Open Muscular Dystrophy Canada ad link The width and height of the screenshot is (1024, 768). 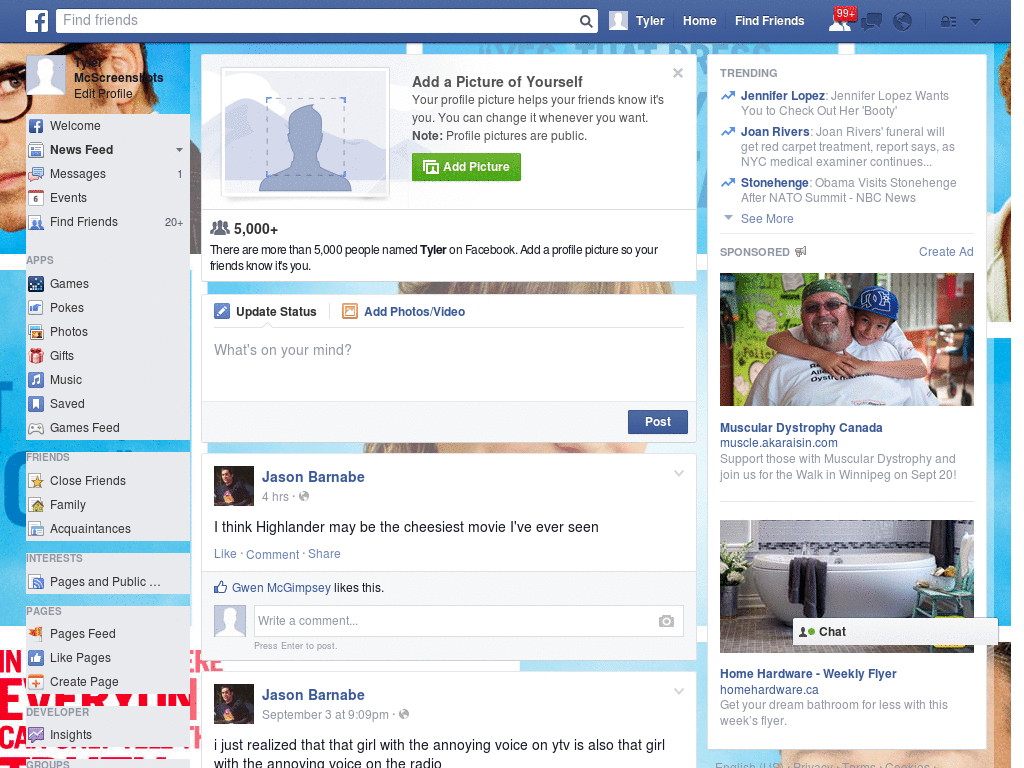(x=801, y=428)
